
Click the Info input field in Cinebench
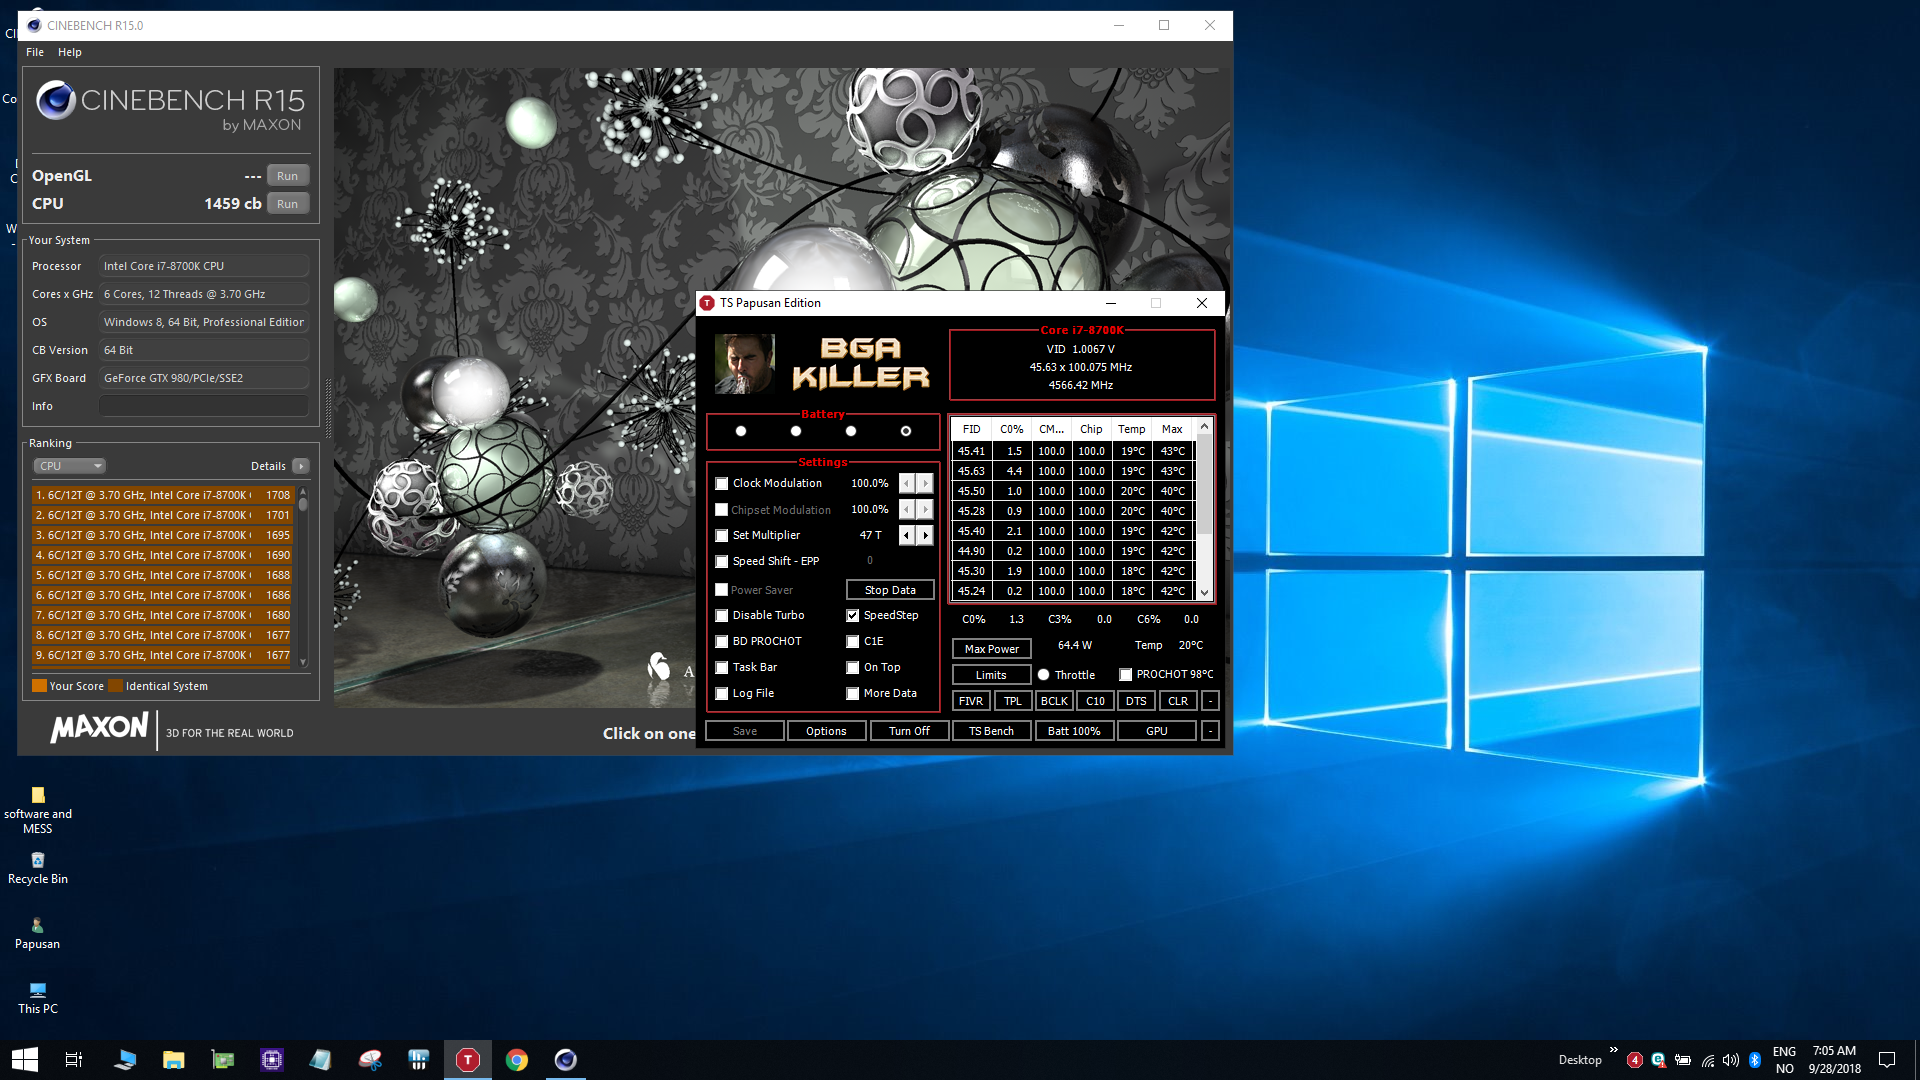coord(204,406)
